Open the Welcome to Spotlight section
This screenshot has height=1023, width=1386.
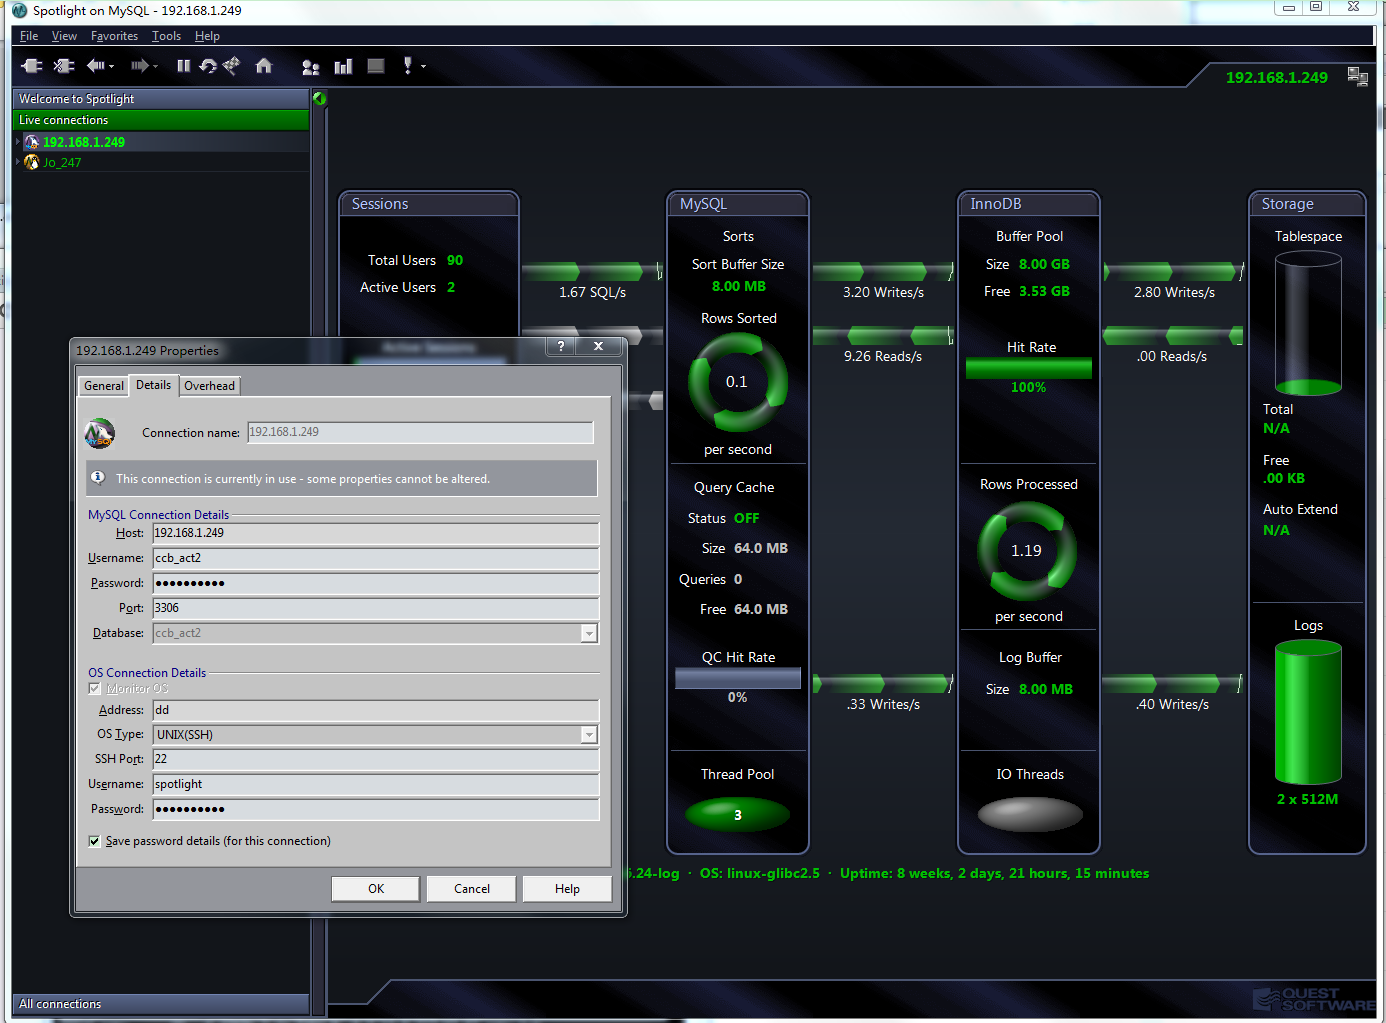click(161, 99)
